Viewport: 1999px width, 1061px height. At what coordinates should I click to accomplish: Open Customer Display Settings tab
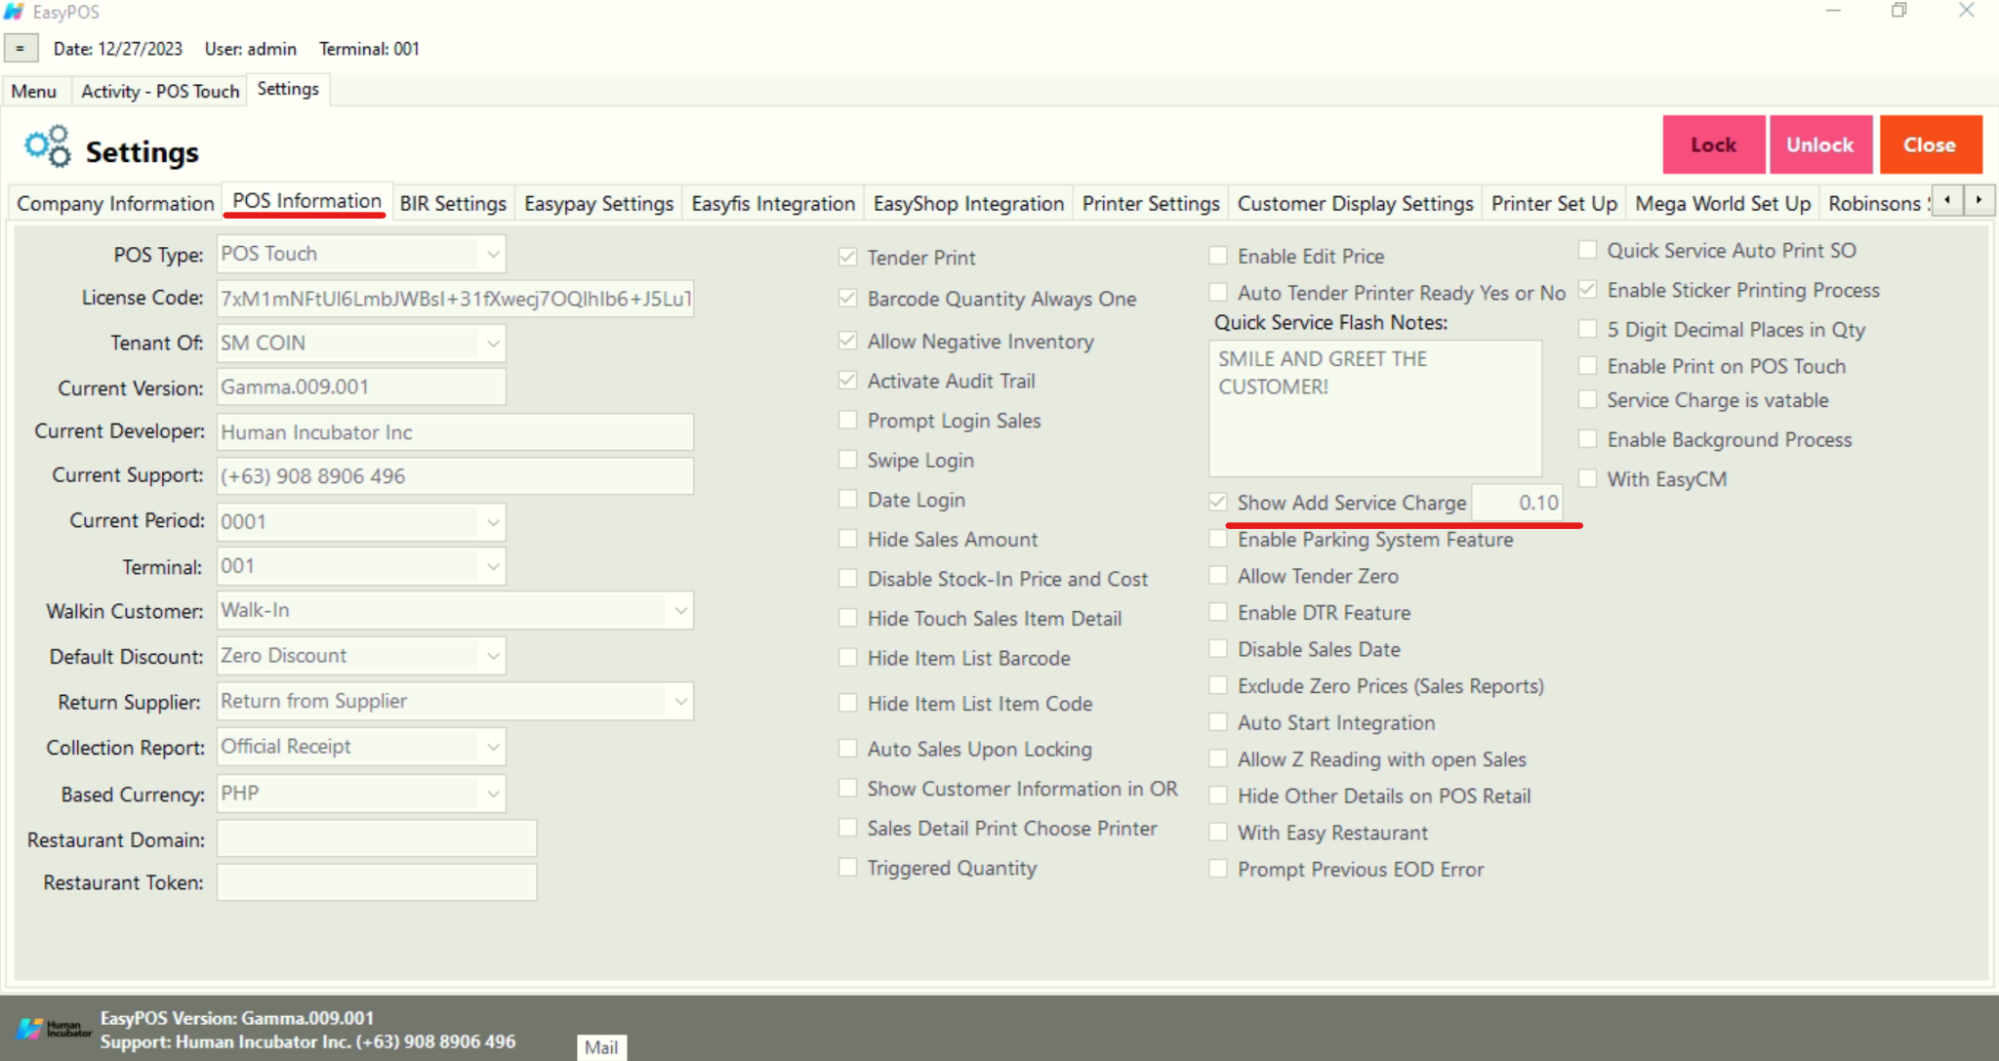1355,203
